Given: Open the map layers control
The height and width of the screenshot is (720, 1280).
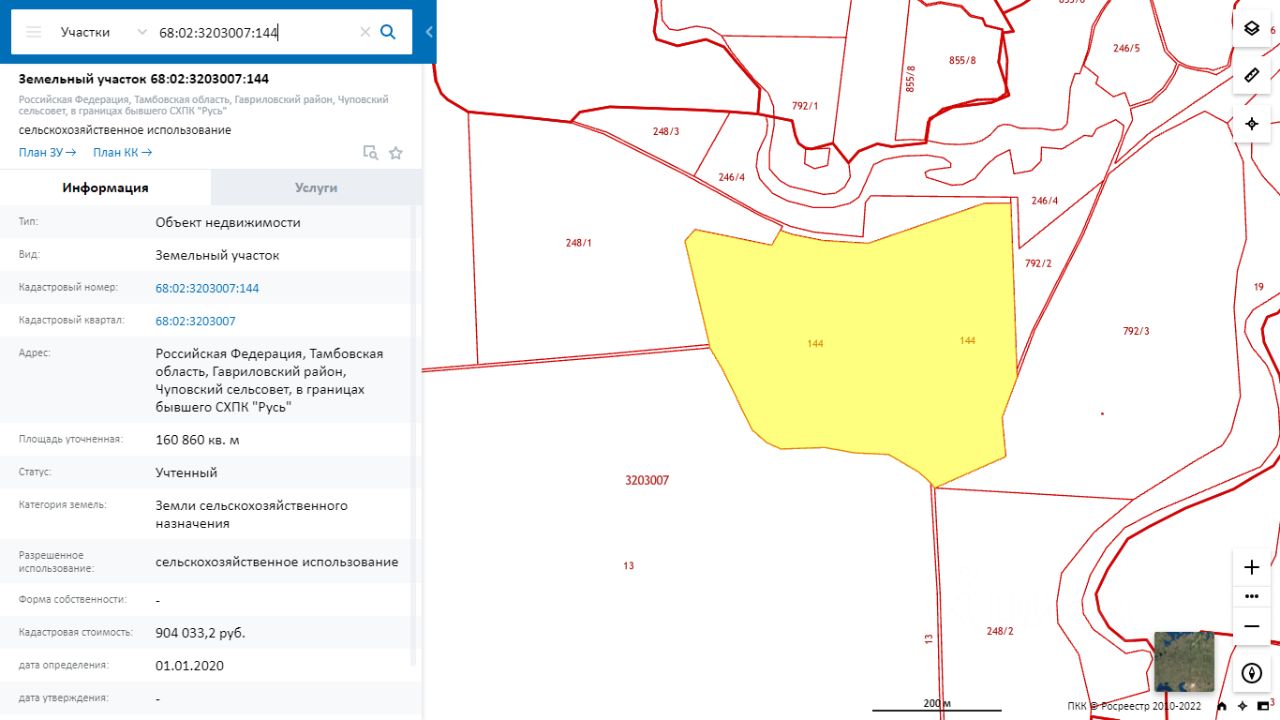Looking at the screenshot, I should (x=1251, y=28).
